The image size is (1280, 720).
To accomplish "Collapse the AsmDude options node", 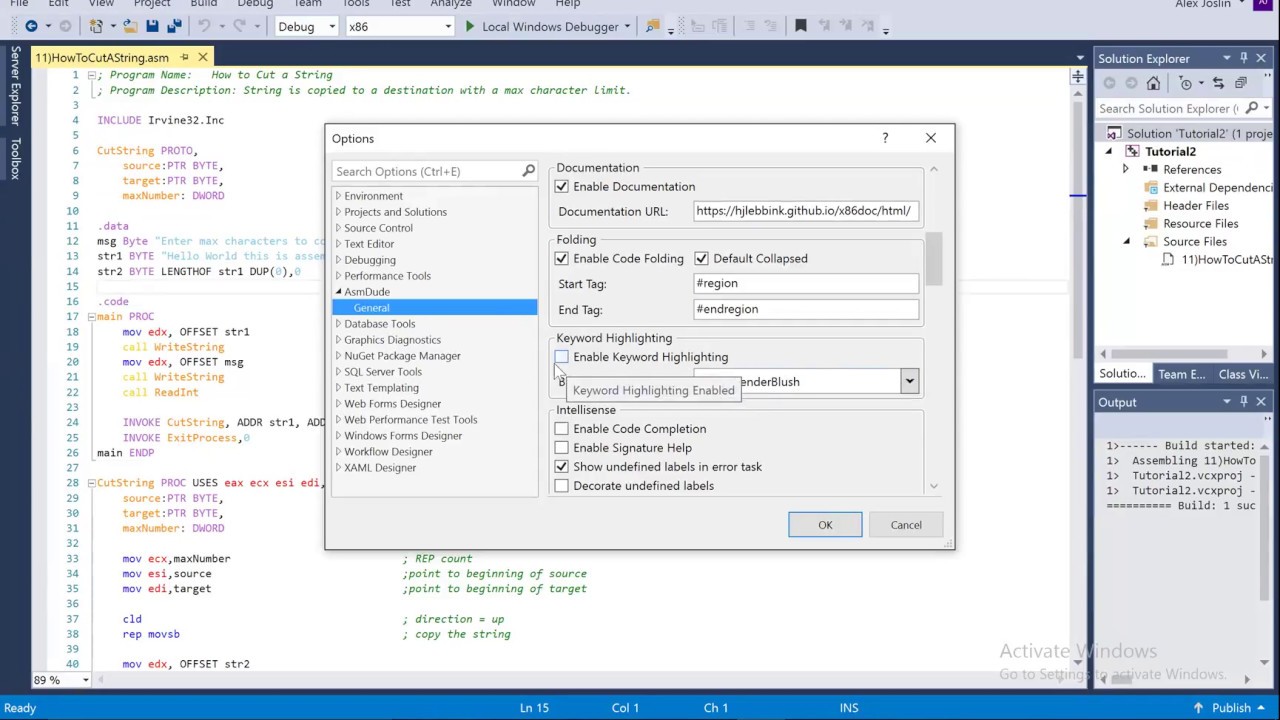I will [338, 292].
